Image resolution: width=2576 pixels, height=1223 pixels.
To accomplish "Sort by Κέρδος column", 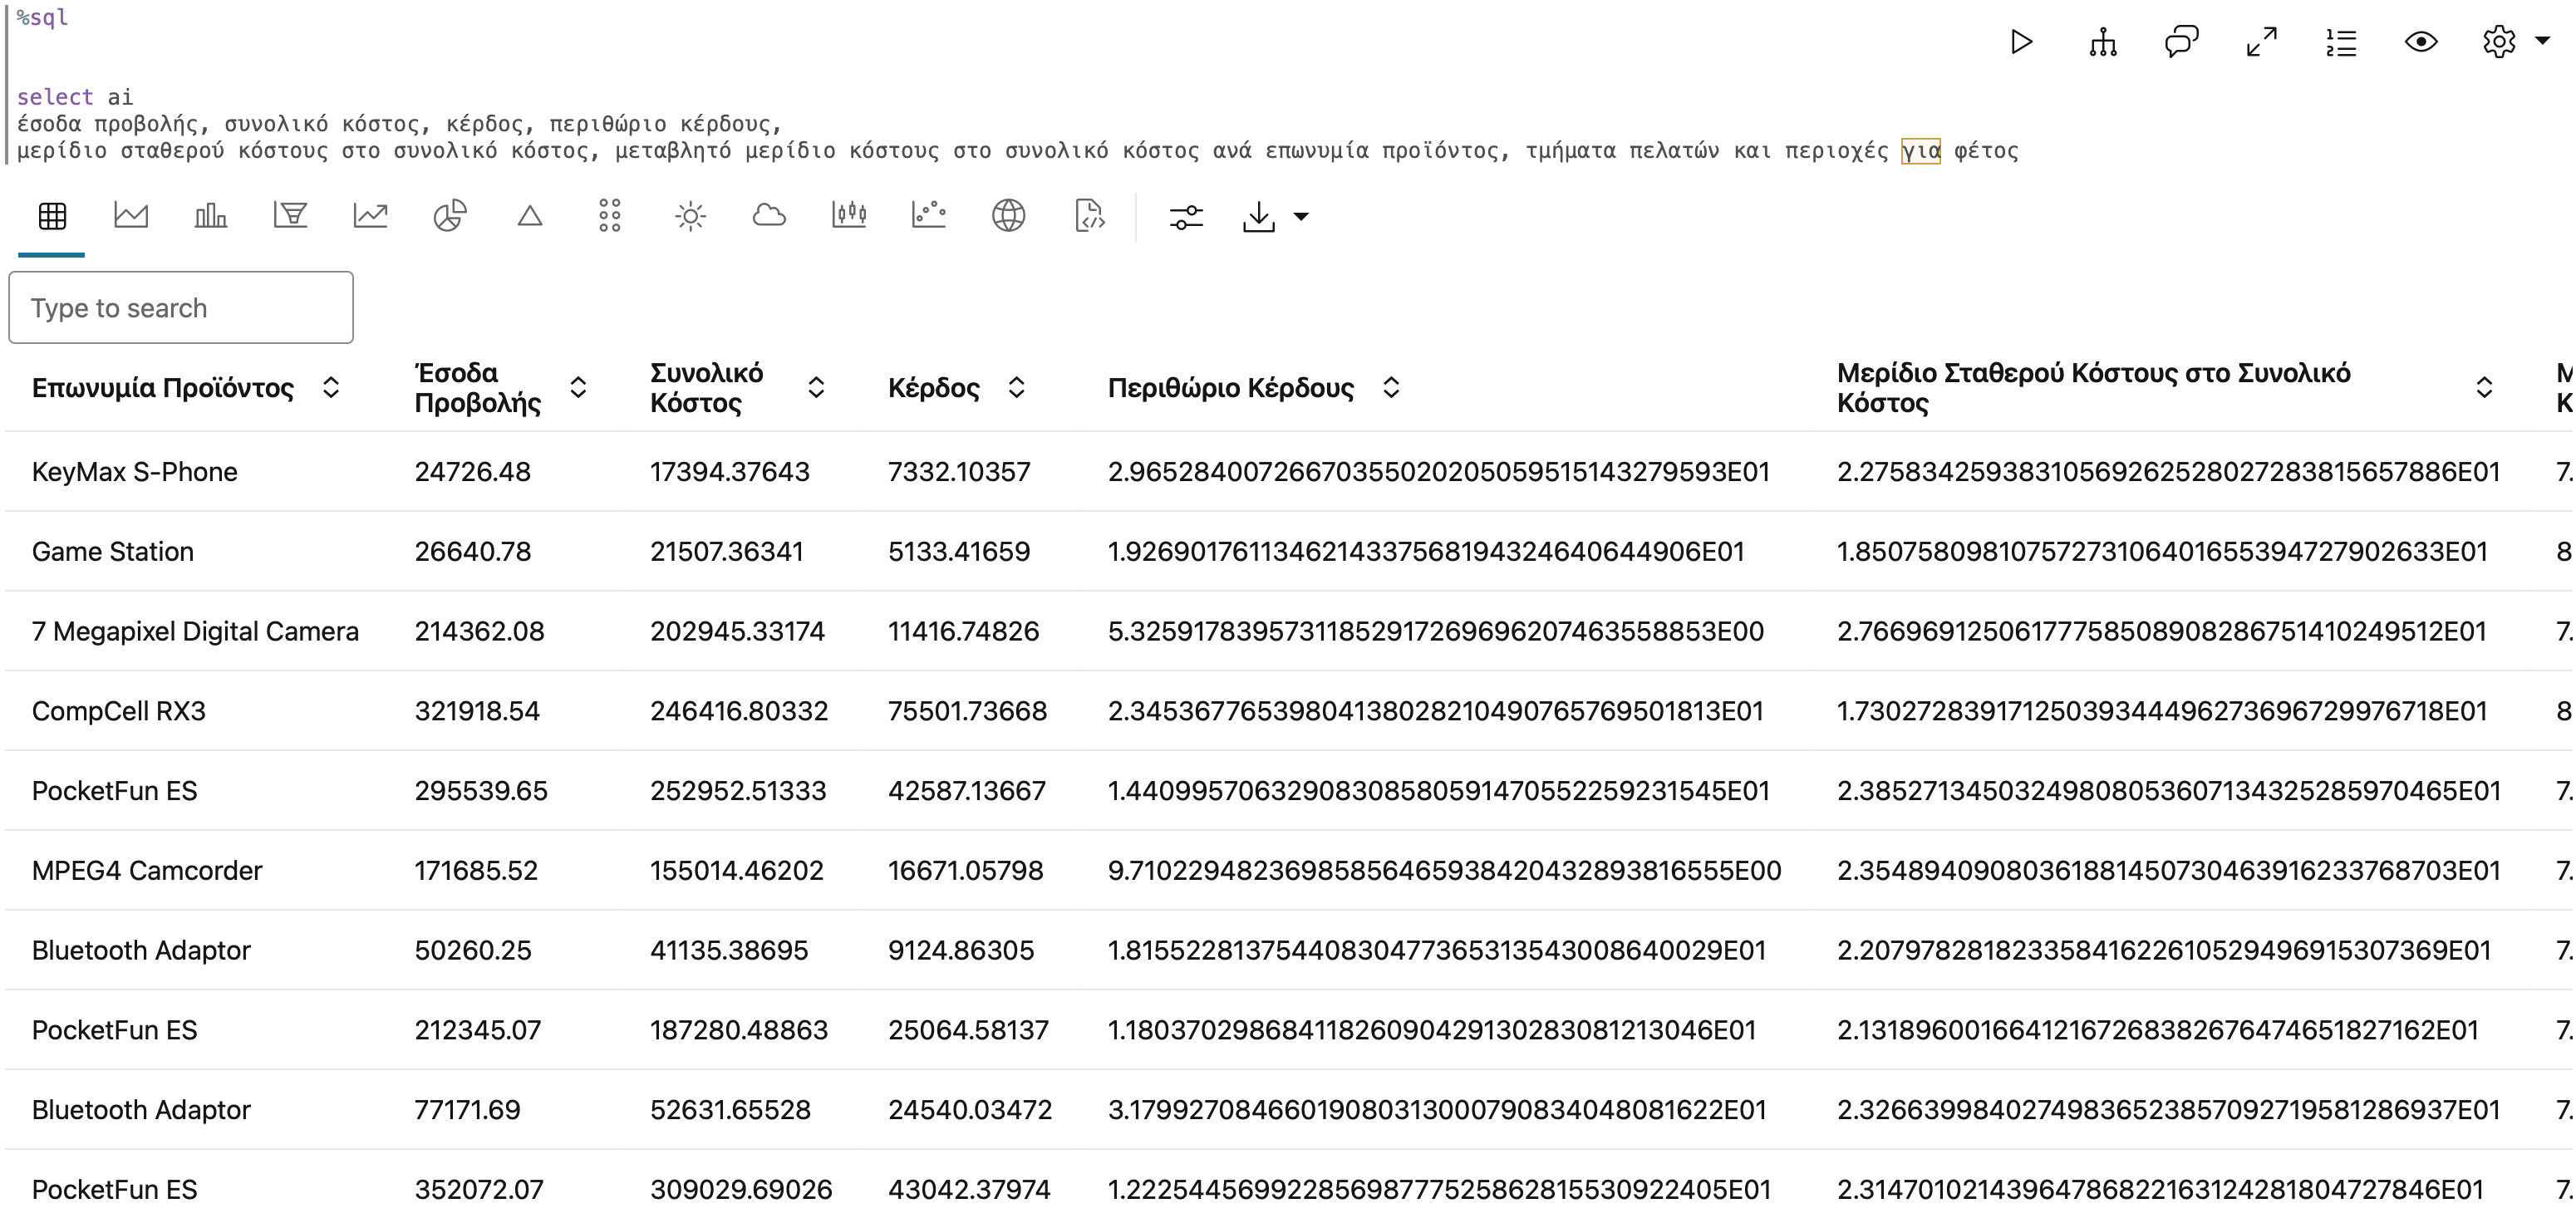I will 1016,388.
